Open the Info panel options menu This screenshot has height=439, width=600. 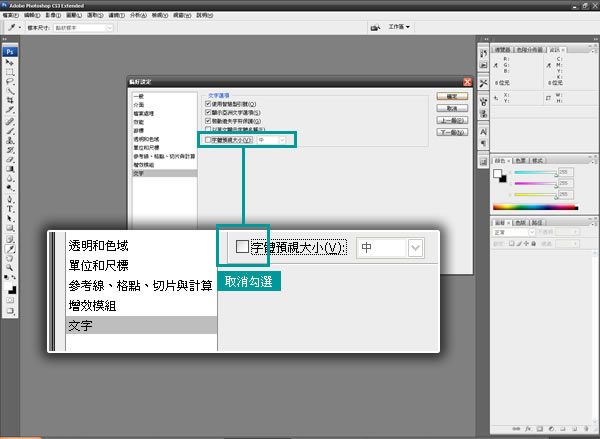coord(594,51)
